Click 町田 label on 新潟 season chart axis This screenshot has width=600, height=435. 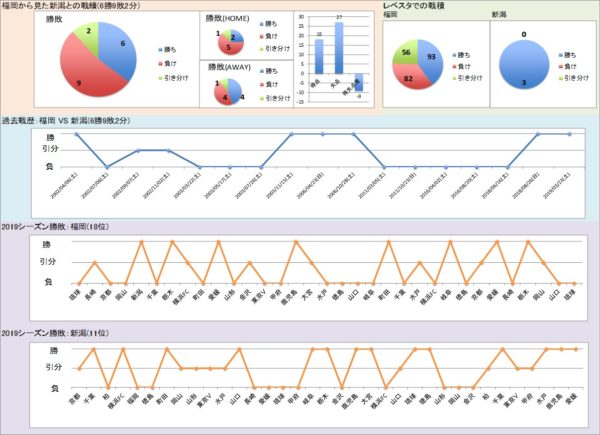click(x=161, y=399)
